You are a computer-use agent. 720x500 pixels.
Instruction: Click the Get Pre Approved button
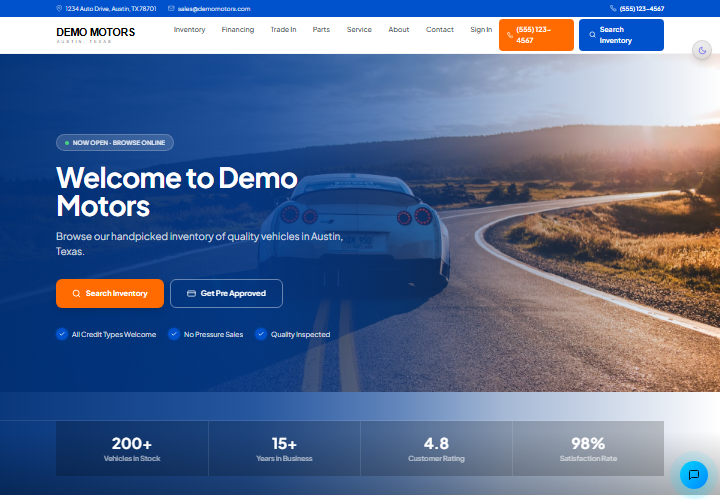[226, 293]
